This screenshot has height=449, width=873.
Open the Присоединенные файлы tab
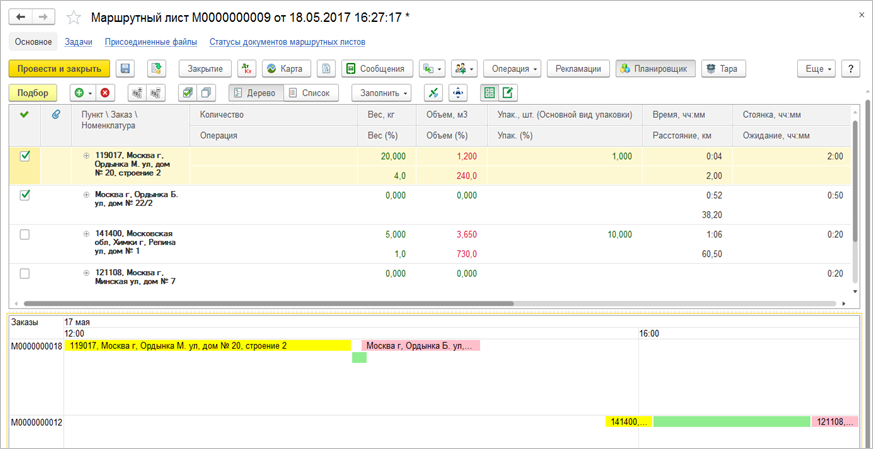pyautogui.click(x=149, y=42)
